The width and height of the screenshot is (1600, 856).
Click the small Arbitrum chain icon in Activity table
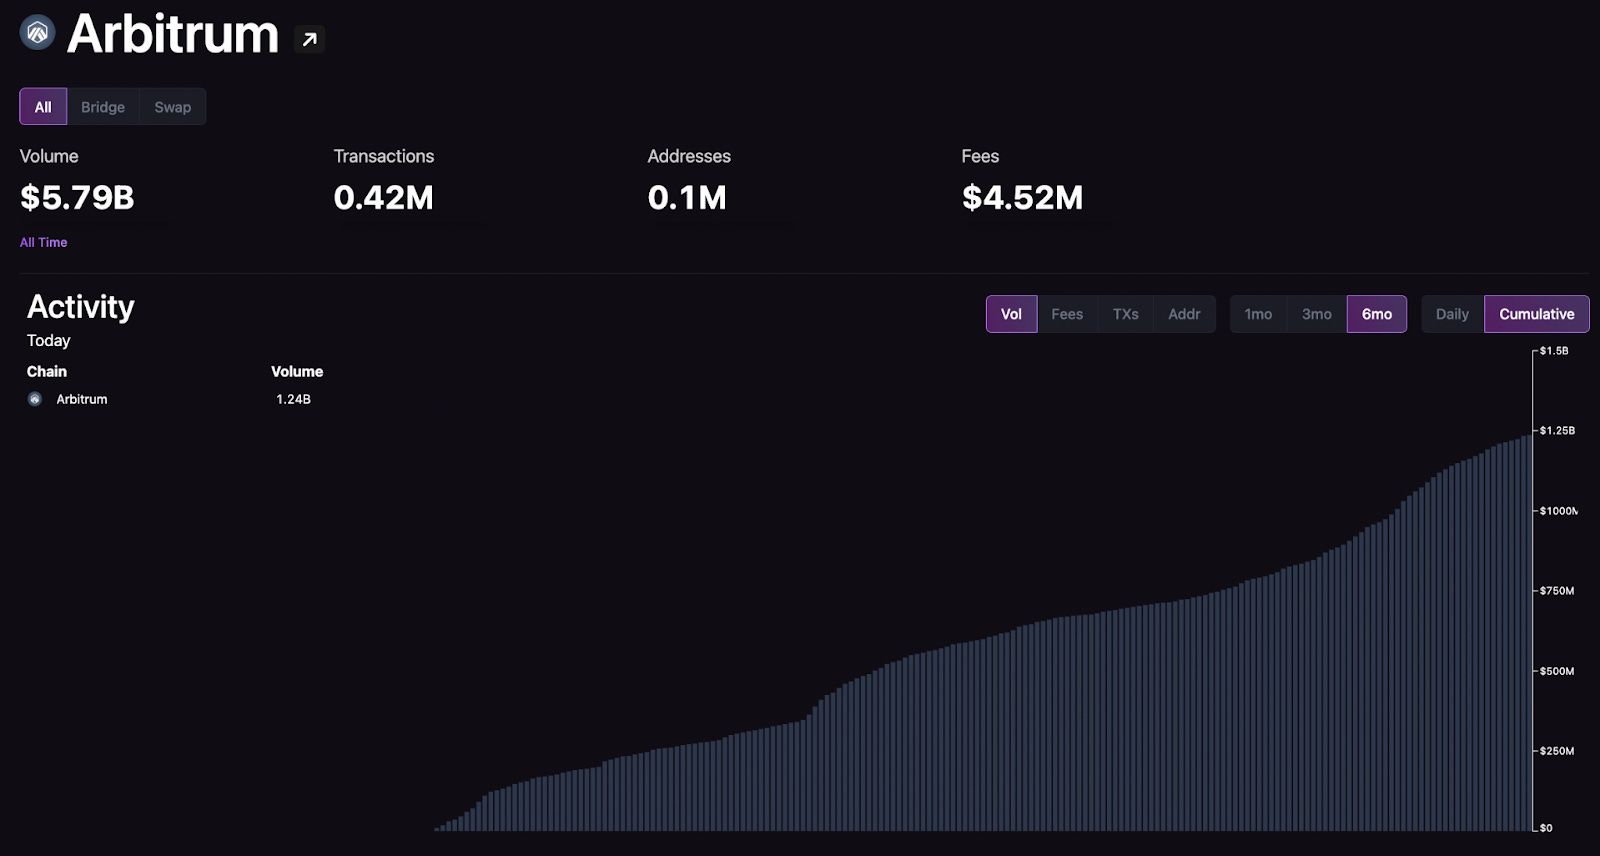(x=35, y=399)
